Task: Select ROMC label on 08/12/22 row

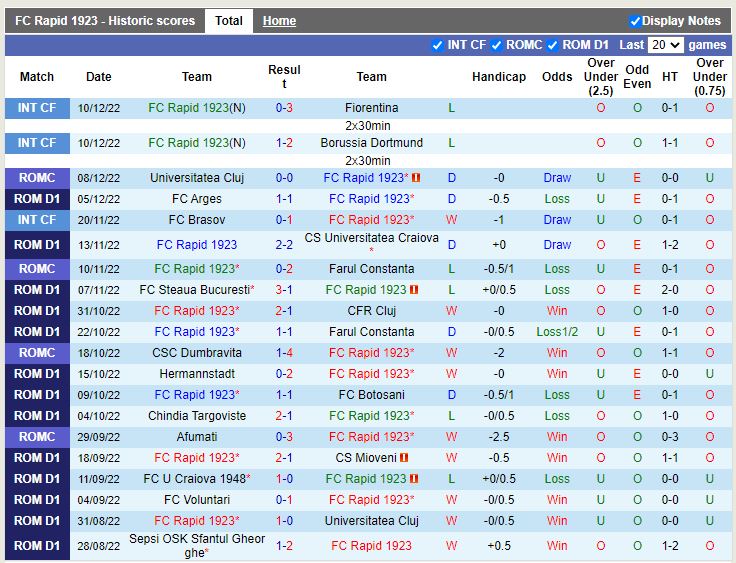Action: point(37,178)
